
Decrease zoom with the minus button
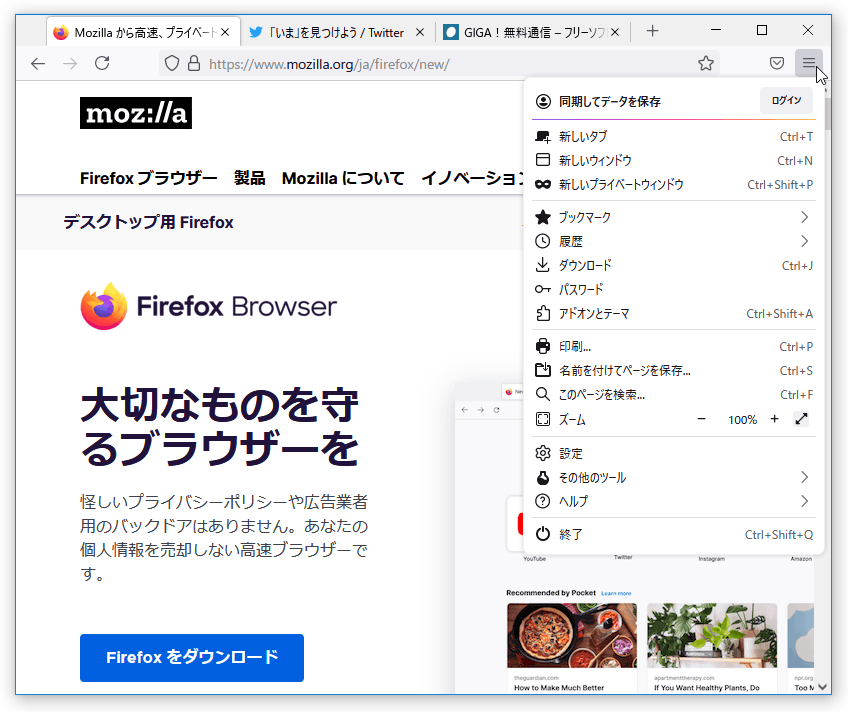(x=701, y=419)
